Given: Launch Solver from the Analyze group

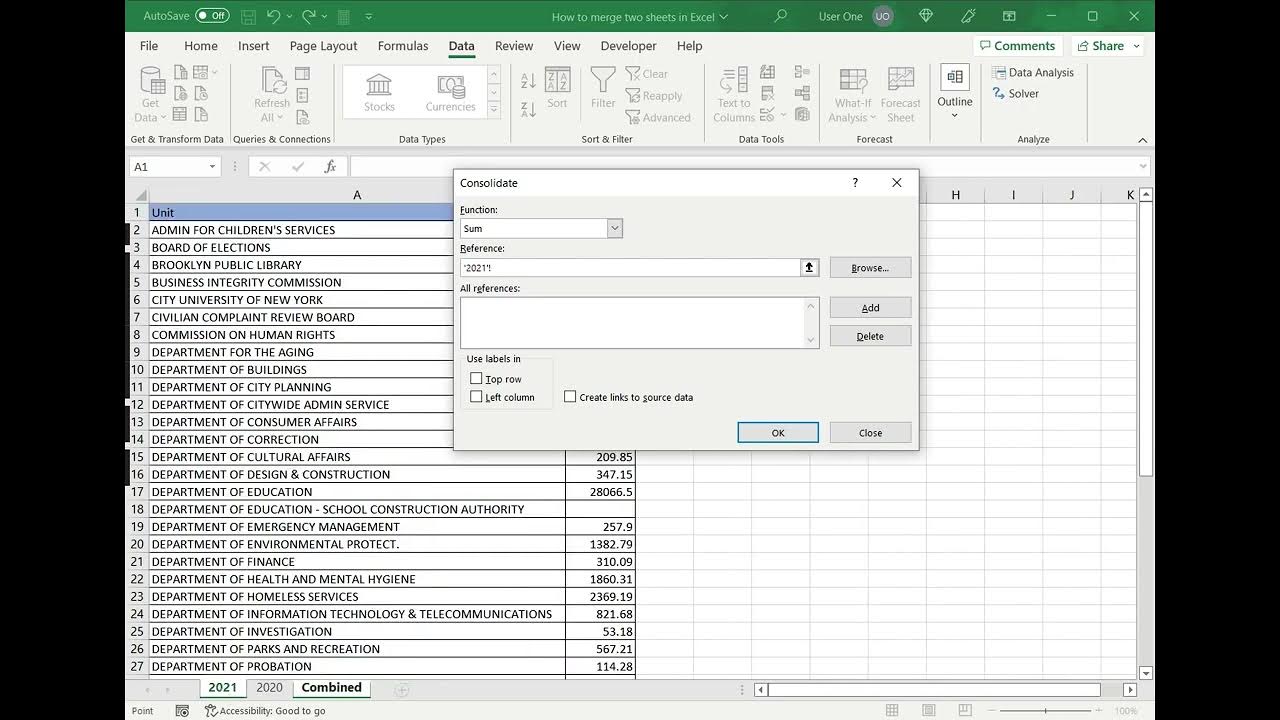Looking at the screenshot, I should coord(1016,94).
